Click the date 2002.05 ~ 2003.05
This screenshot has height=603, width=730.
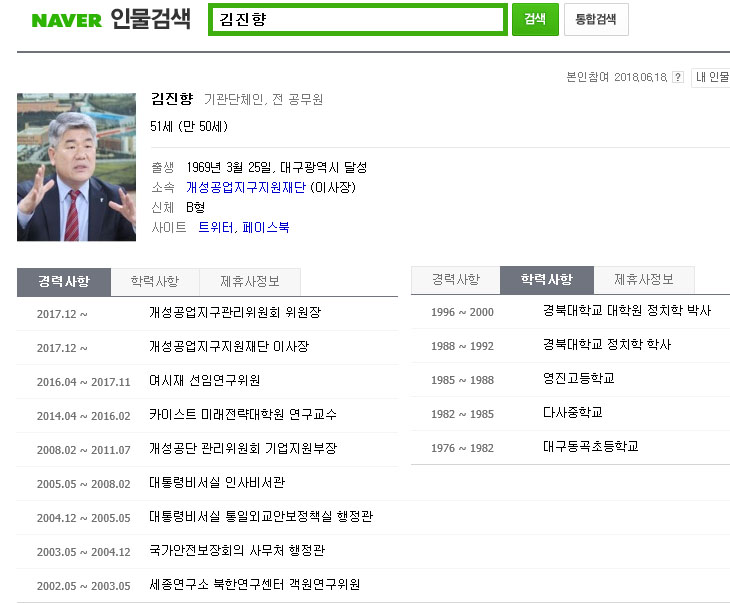83,586
